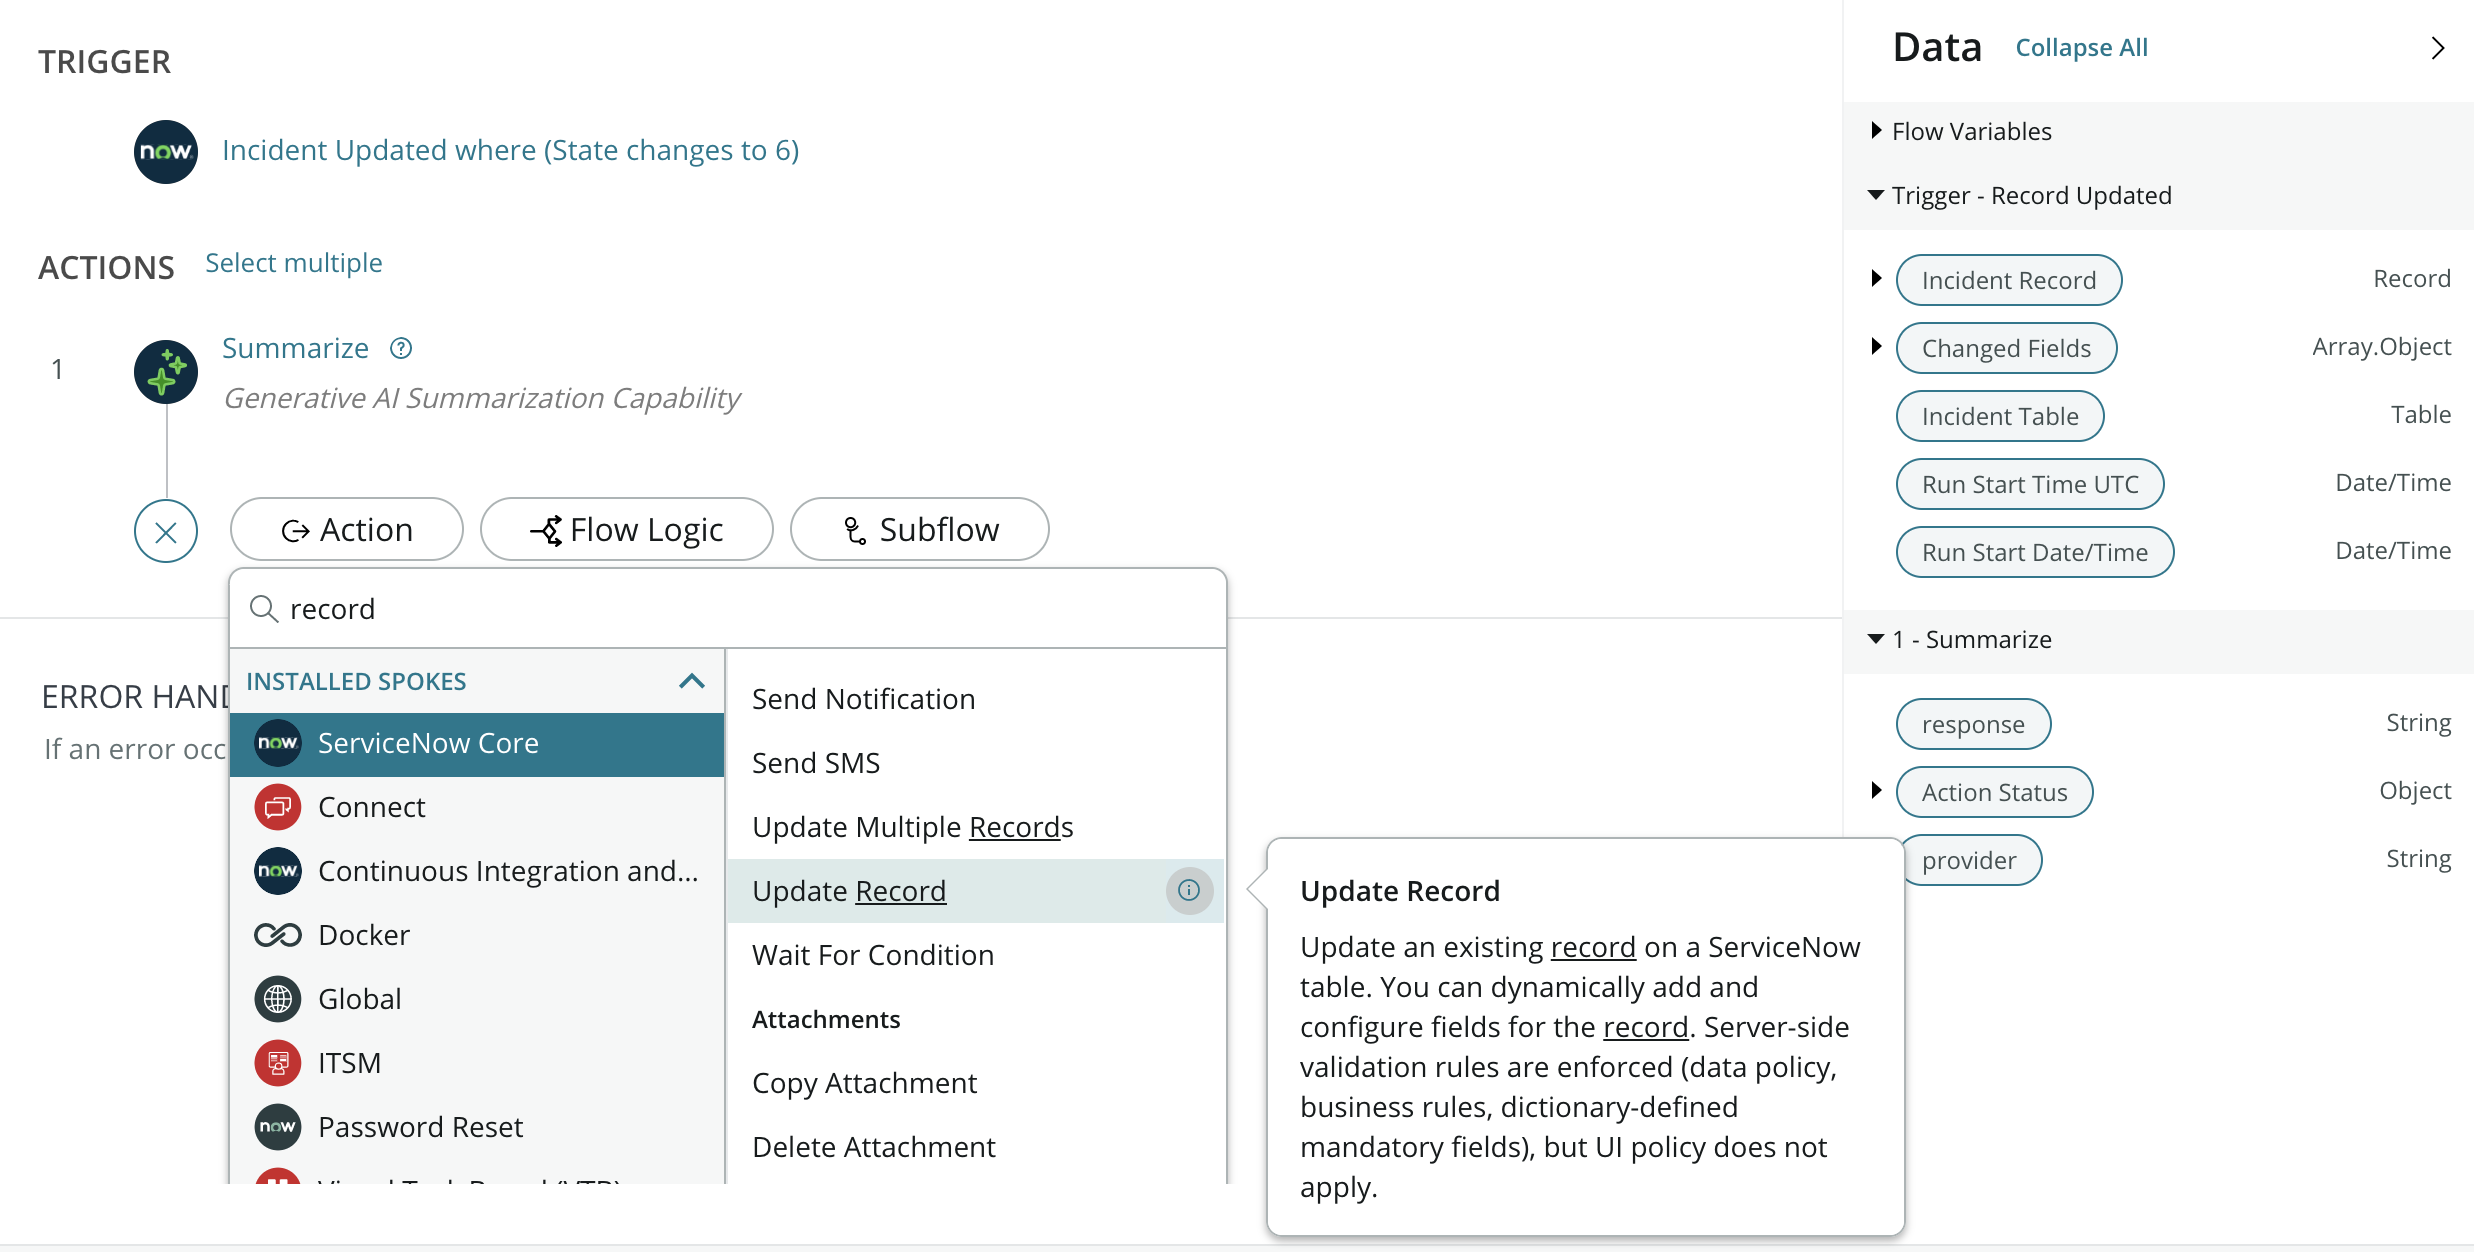
Task: Expand the Incident Record pill arrow
Action: (x=1876, y=278)
